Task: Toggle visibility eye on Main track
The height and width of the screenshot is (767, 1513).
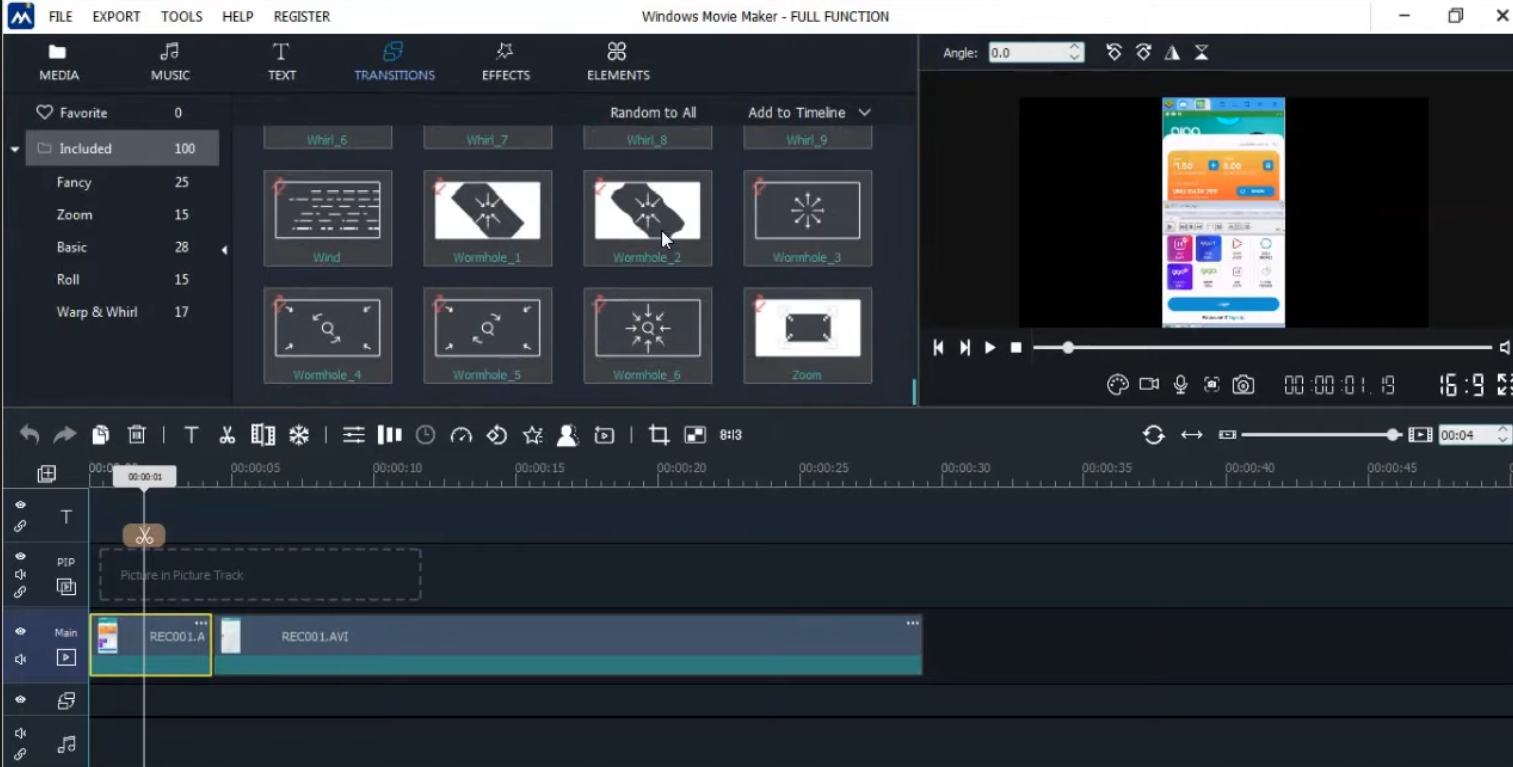Action: [20, 632]
